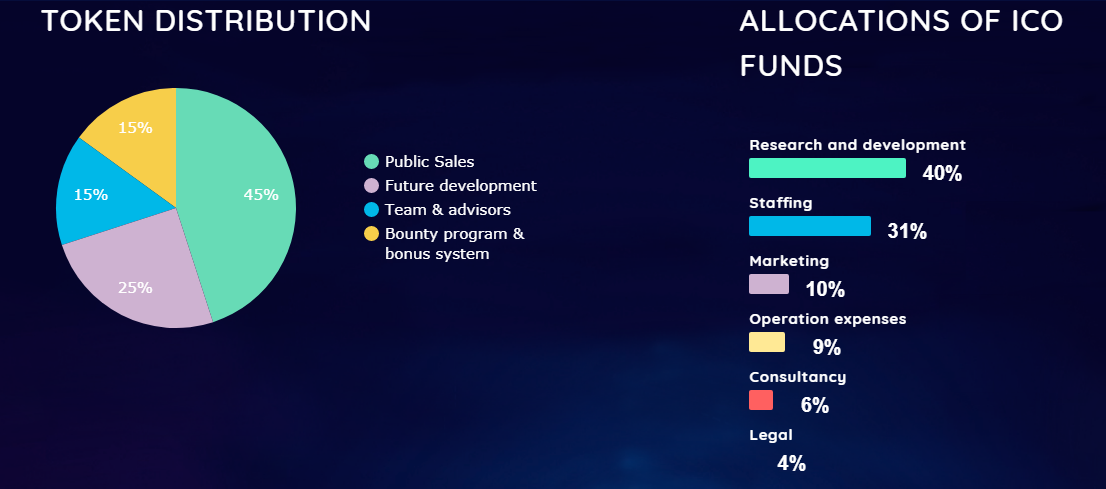Click the Research and development 40% bar
1106x489 pixels.
tap(827, 168)
